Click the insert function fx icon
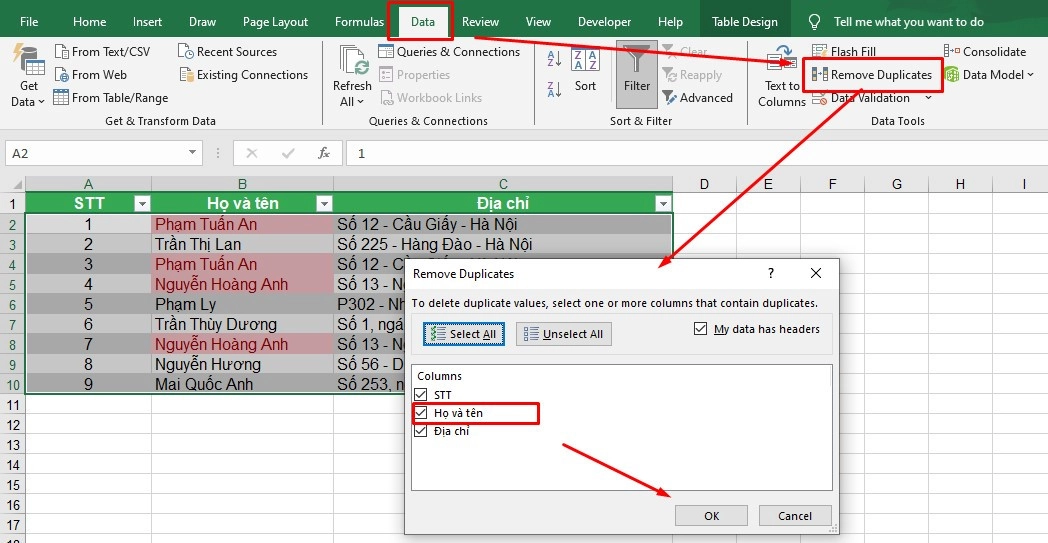The height and width of the screenshot is (543, 1048). pyautogui.click(x=323, y=153)
